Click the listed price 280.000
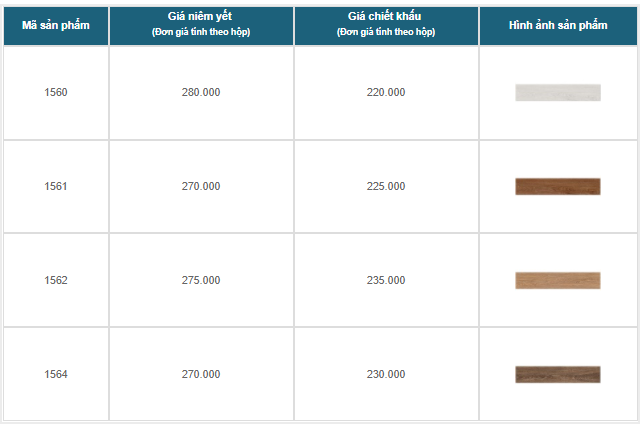 point(201,92)
